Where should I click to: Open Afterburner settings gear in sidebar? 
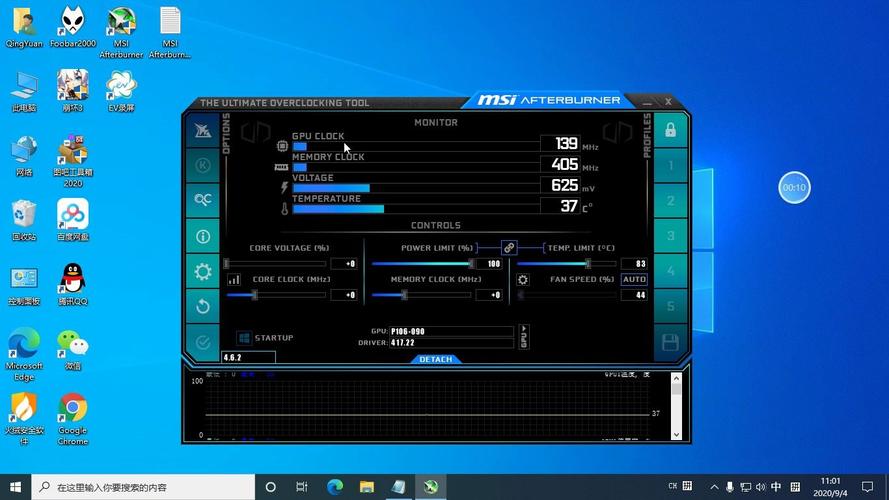[203, 272]
